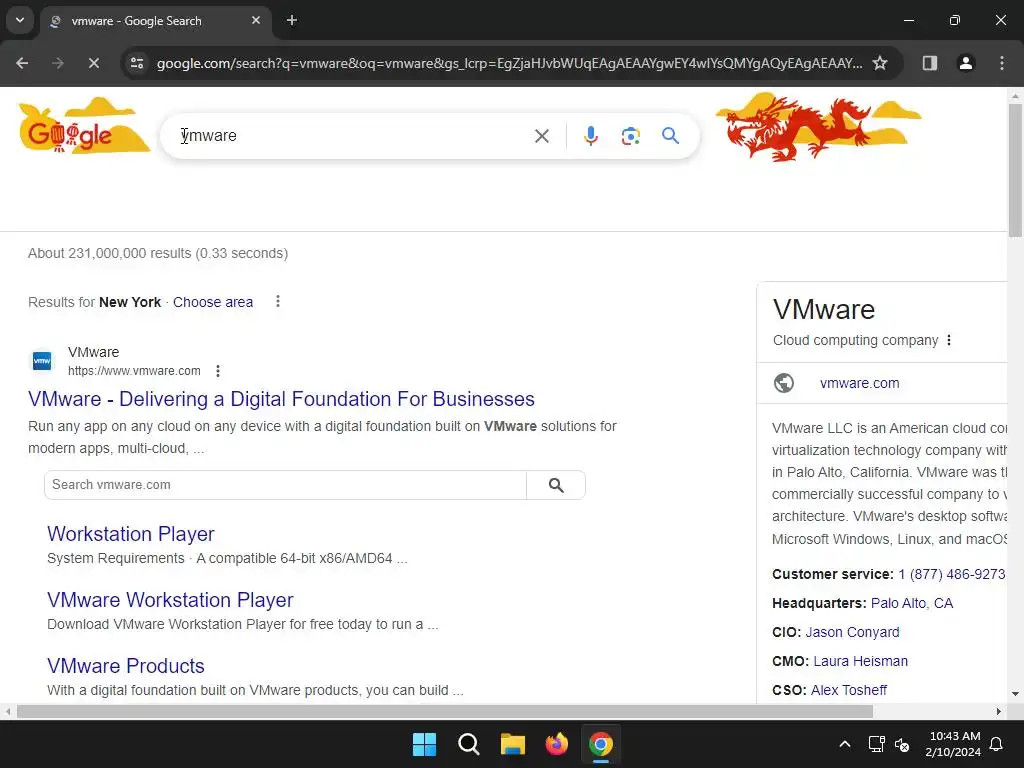Click Chrome icon in taskbar

coord(601,744)
